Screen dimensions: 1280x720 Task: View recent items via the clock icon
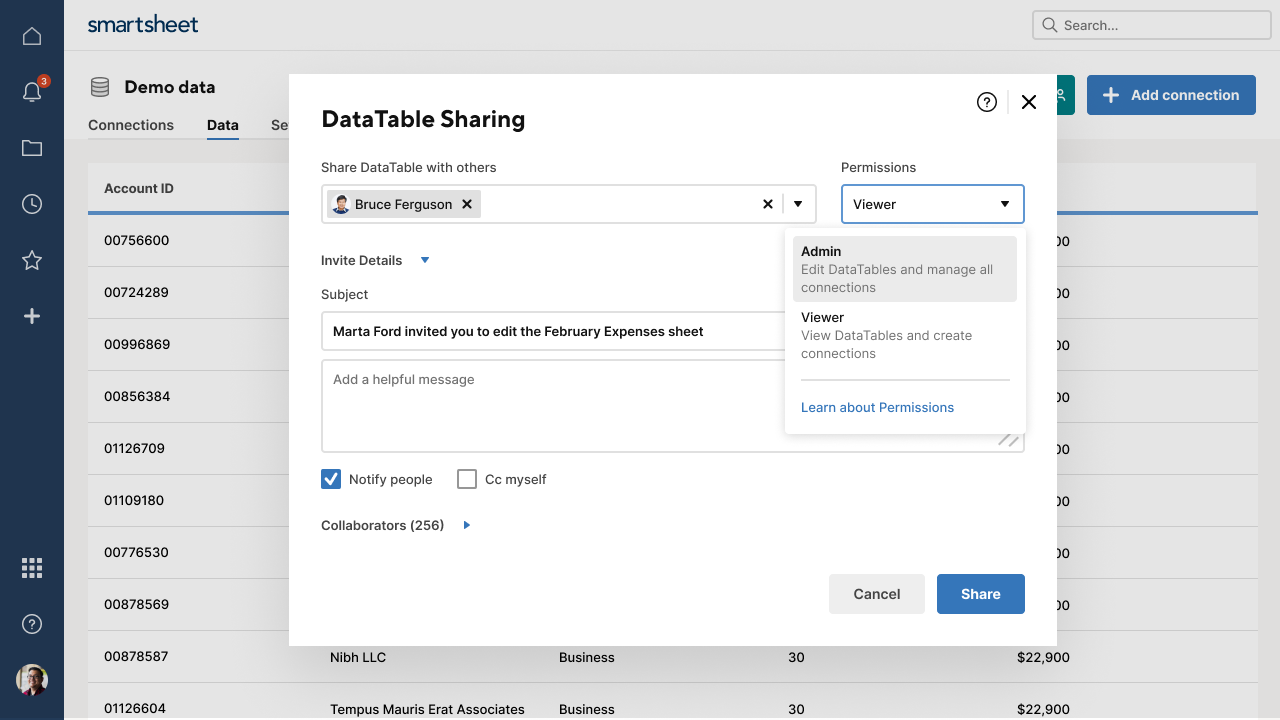tap(31, 203)
